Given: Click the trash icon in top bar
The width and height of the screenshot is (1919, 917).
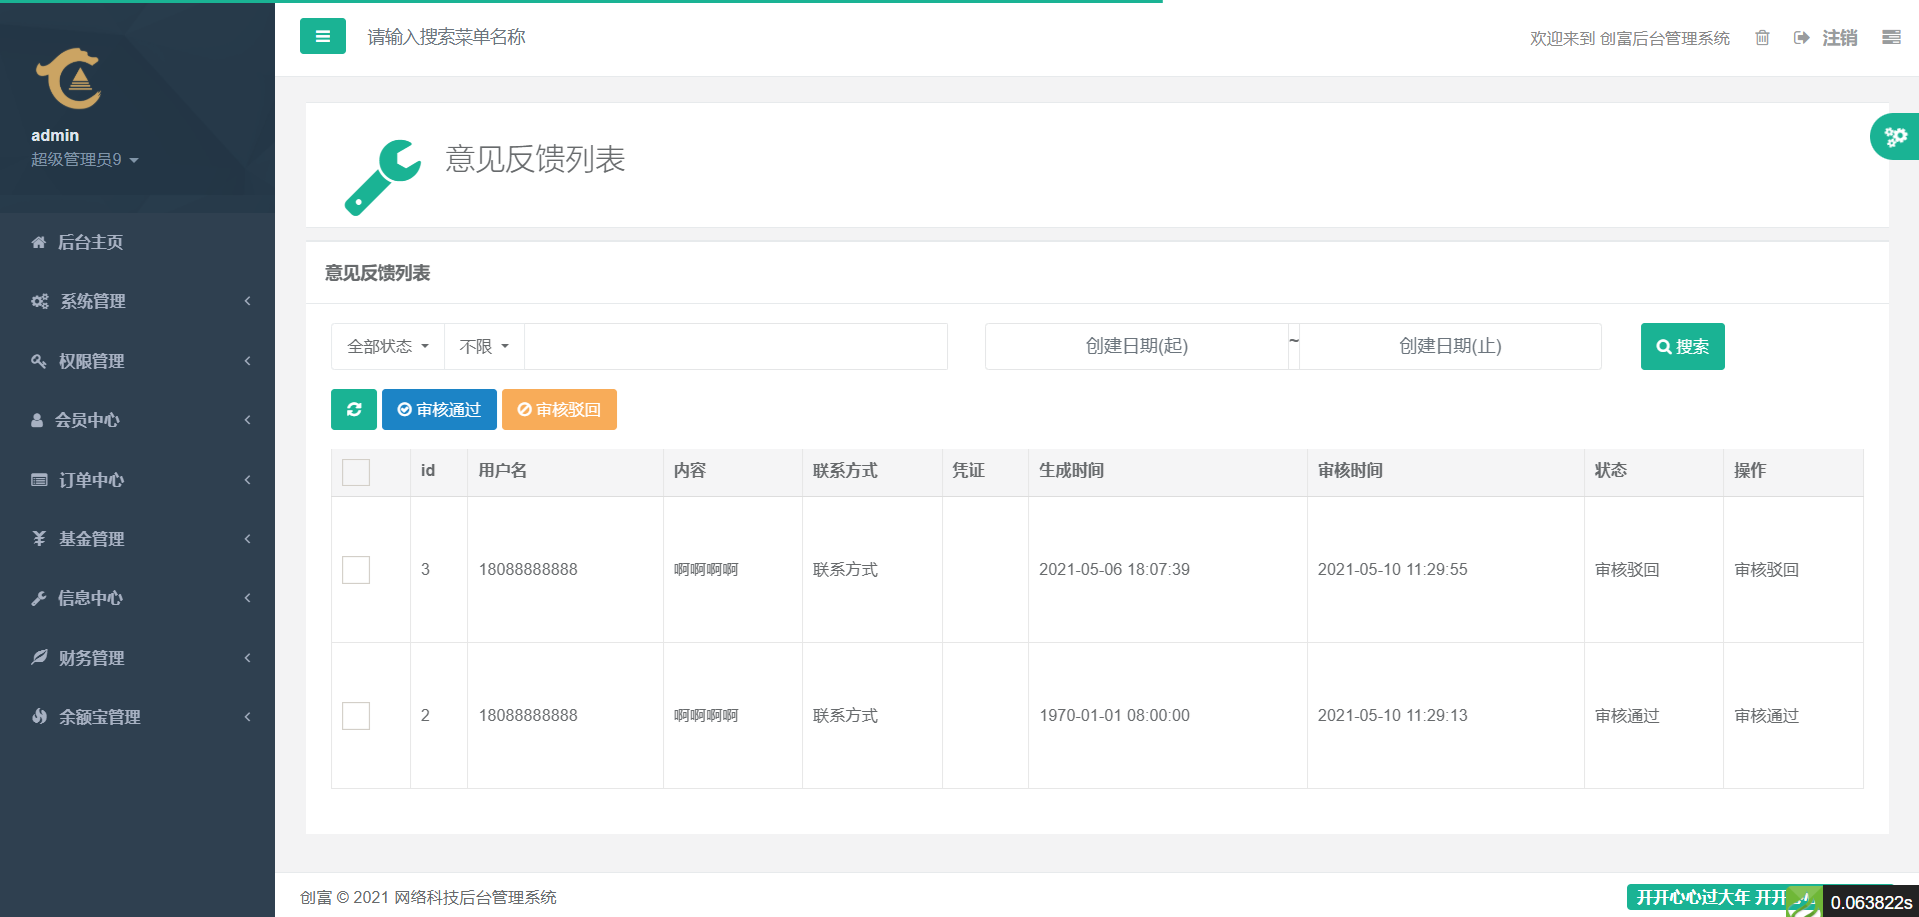Looking at the screenshot, I should point(1762,38).
